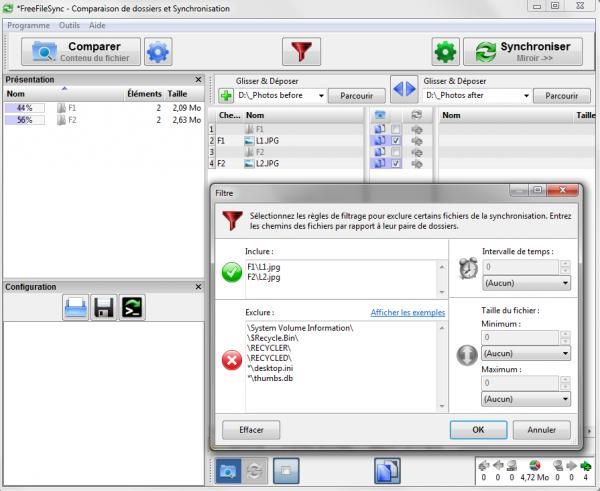Click the time interval value spinner

(565, 267)
